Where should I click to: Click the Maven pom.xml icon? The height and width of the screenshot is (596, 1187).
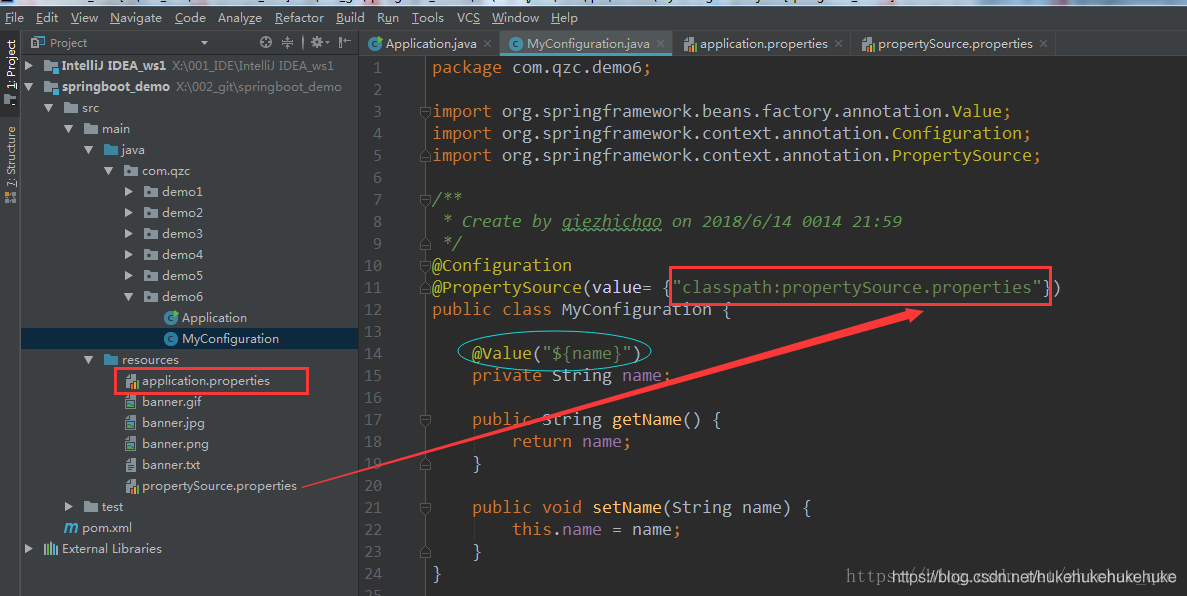[x=71, y=528]
